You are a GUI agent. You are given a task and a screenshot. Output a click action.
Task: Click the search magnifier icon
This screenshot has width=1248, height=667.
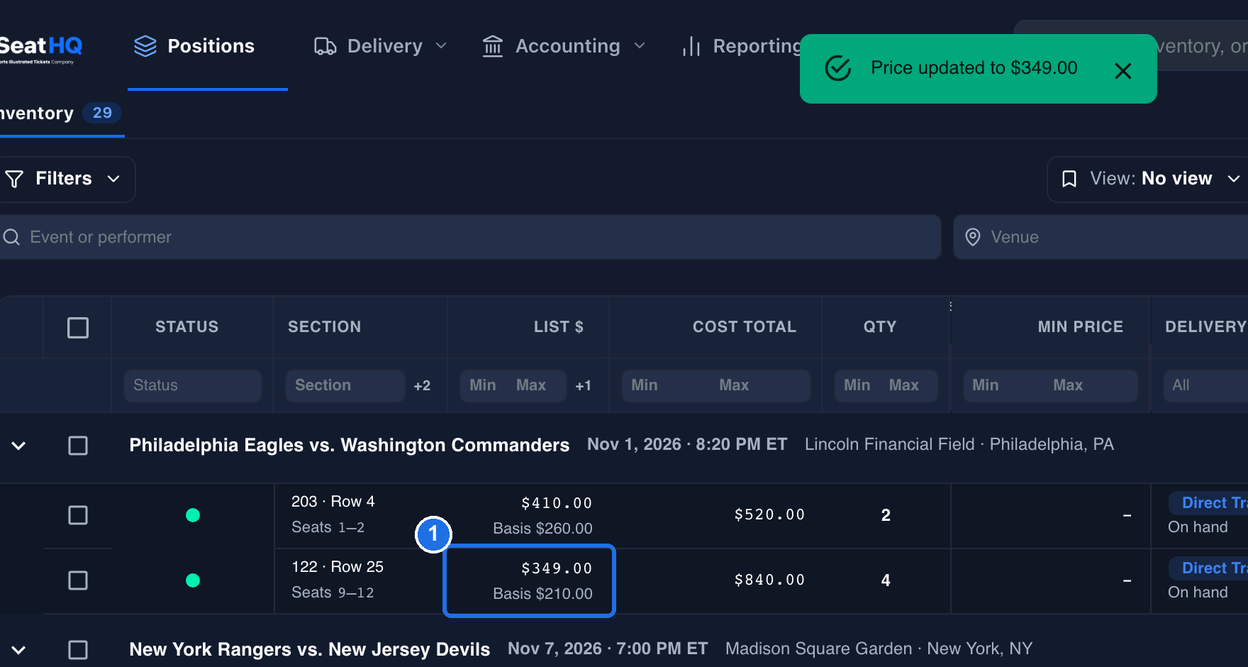click(12, 237)
